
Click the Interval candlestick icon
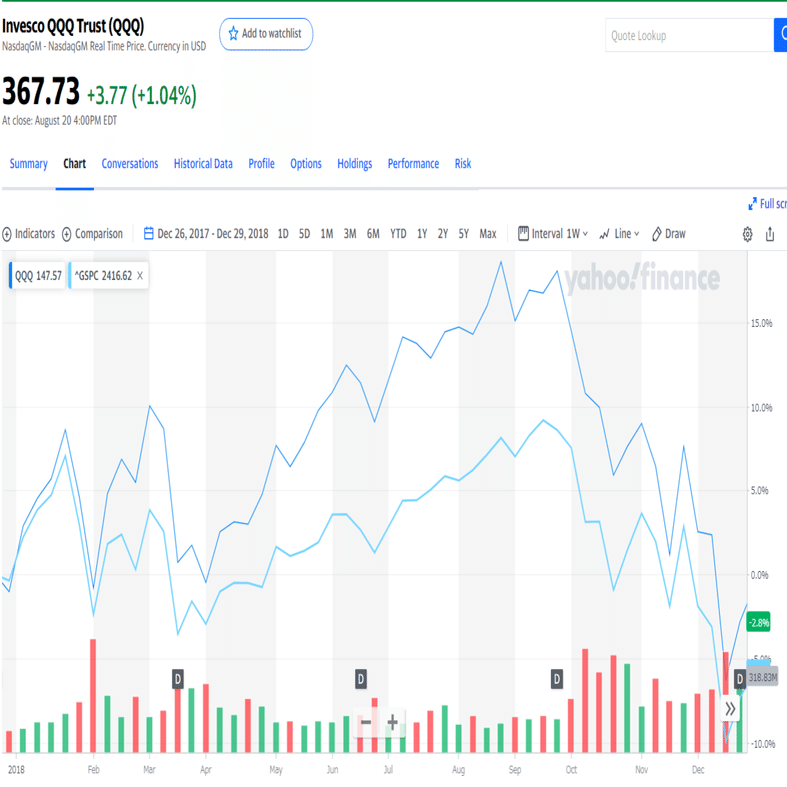(x=523, y=233)
